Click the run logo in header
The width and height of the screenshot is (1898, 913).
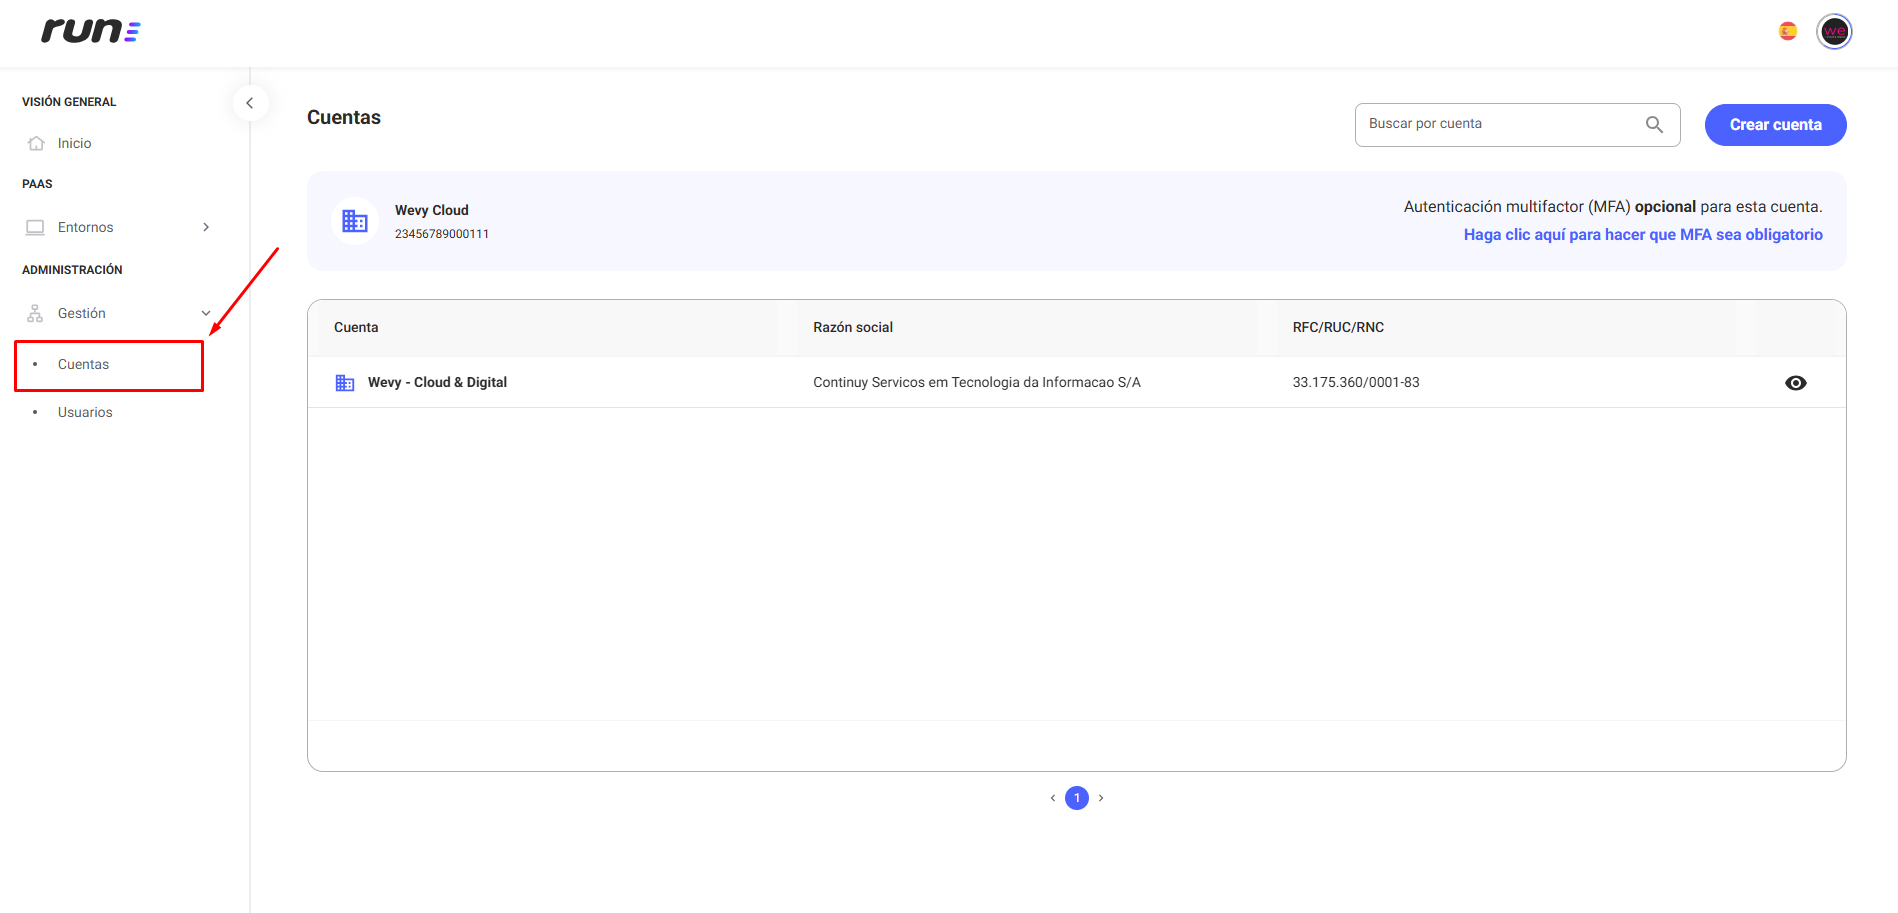coord(90,31)
